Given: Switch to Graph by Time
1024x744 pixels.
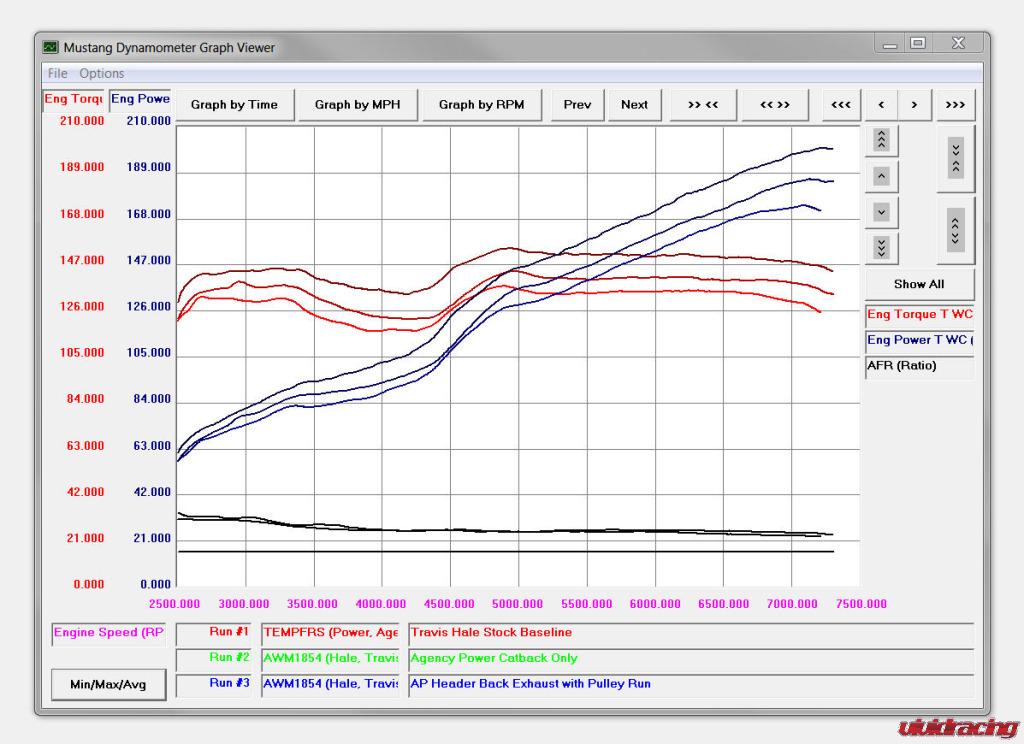Looking at the screenshot, I should [234, 105].
